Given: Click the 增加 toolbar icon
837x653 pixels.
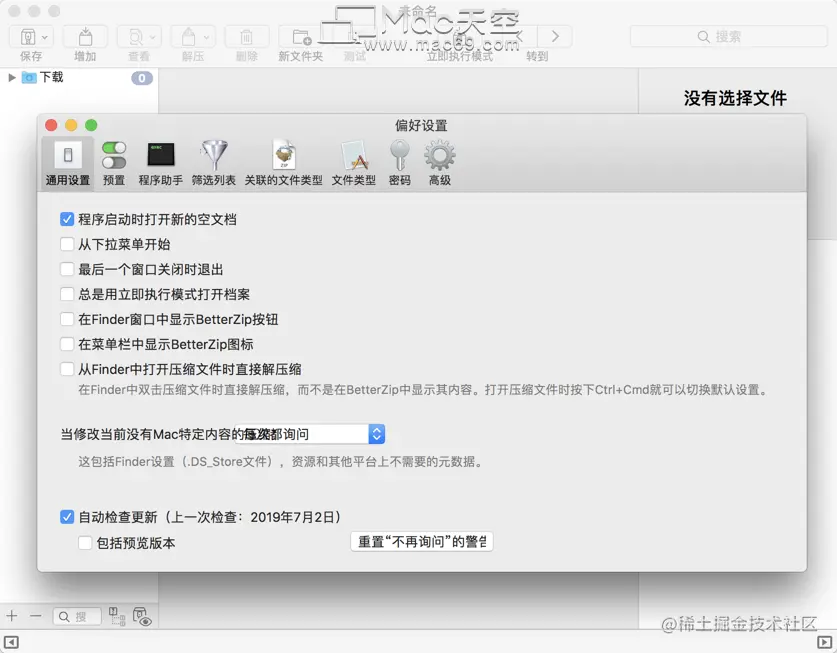Looking at the screenshot, I should click(x=85, y=37).
